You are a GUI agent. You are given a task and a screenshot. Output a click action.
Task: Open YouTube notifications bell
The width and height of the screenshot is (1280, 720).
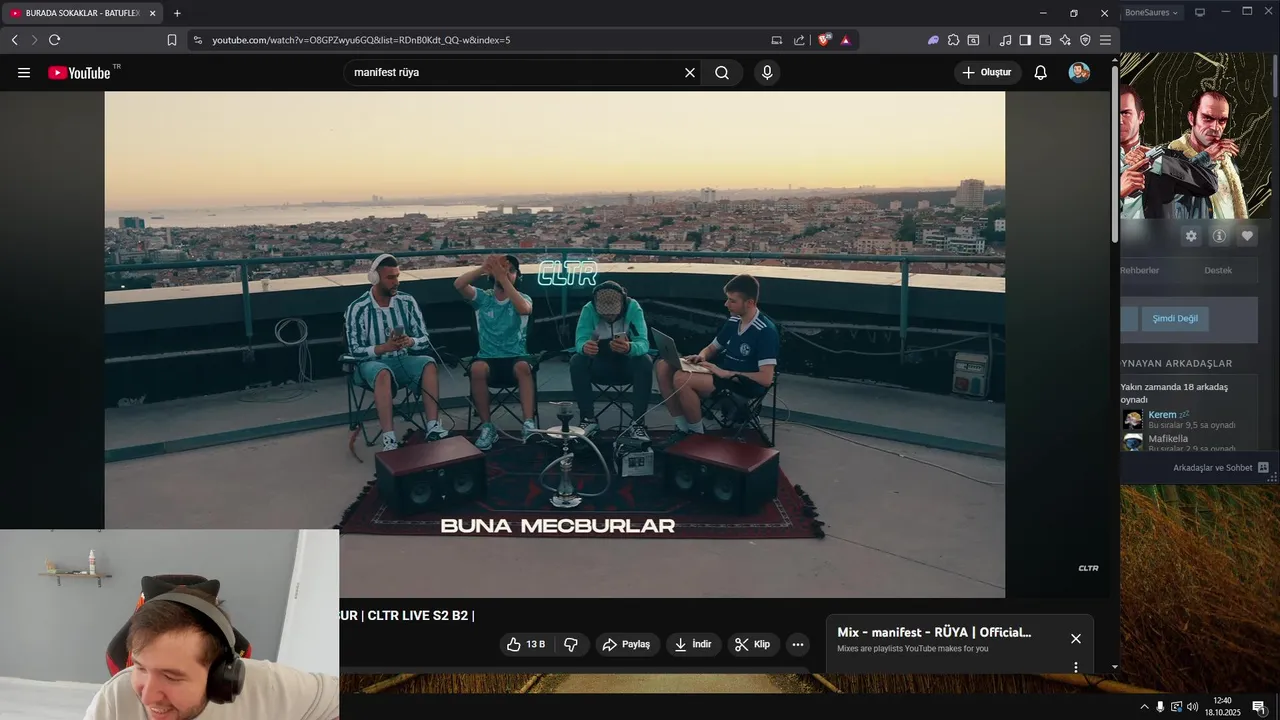pyautogui.click(x=1040, y=73)
